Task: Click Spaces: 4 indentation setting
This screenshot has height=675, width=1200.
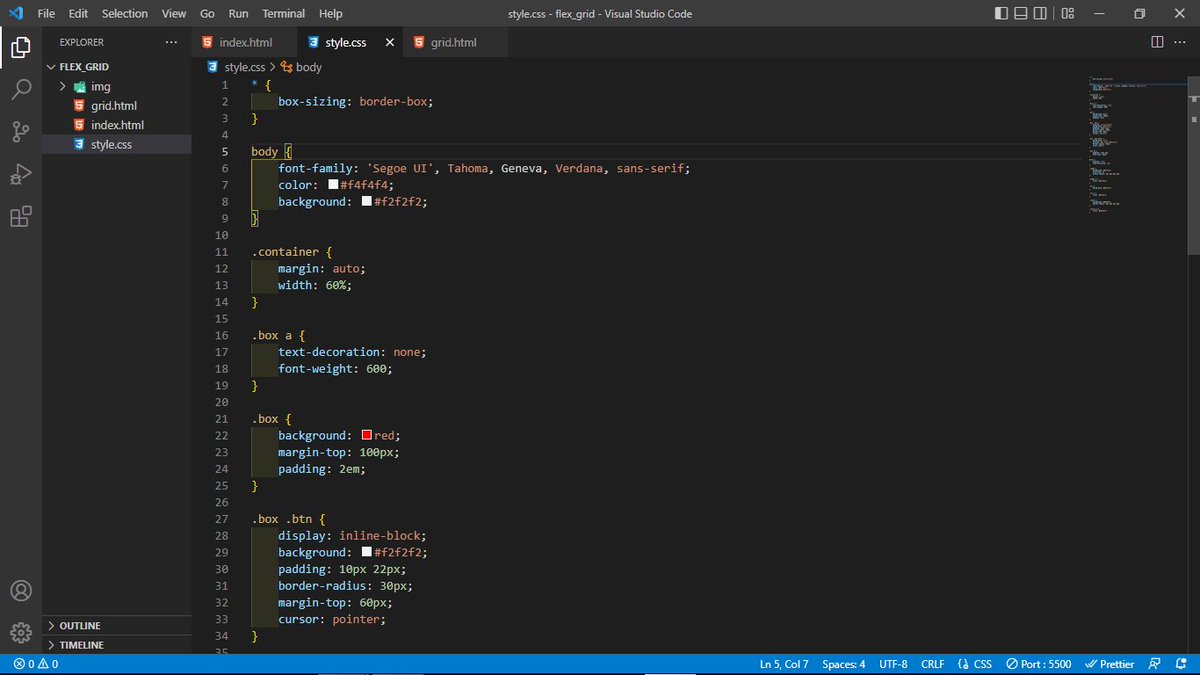Action: 844,664
